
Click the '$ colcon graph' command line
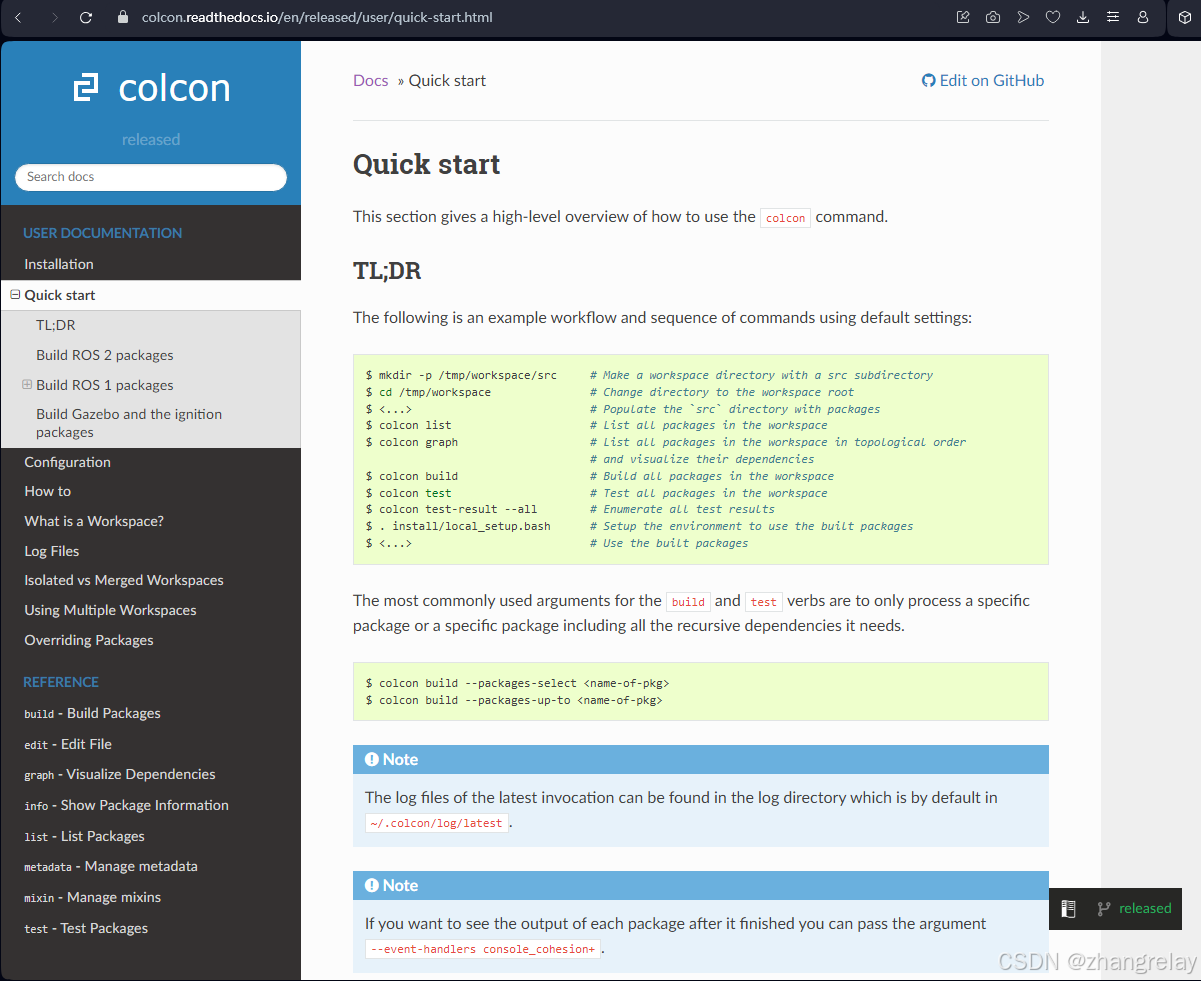[x=412, y=442]
